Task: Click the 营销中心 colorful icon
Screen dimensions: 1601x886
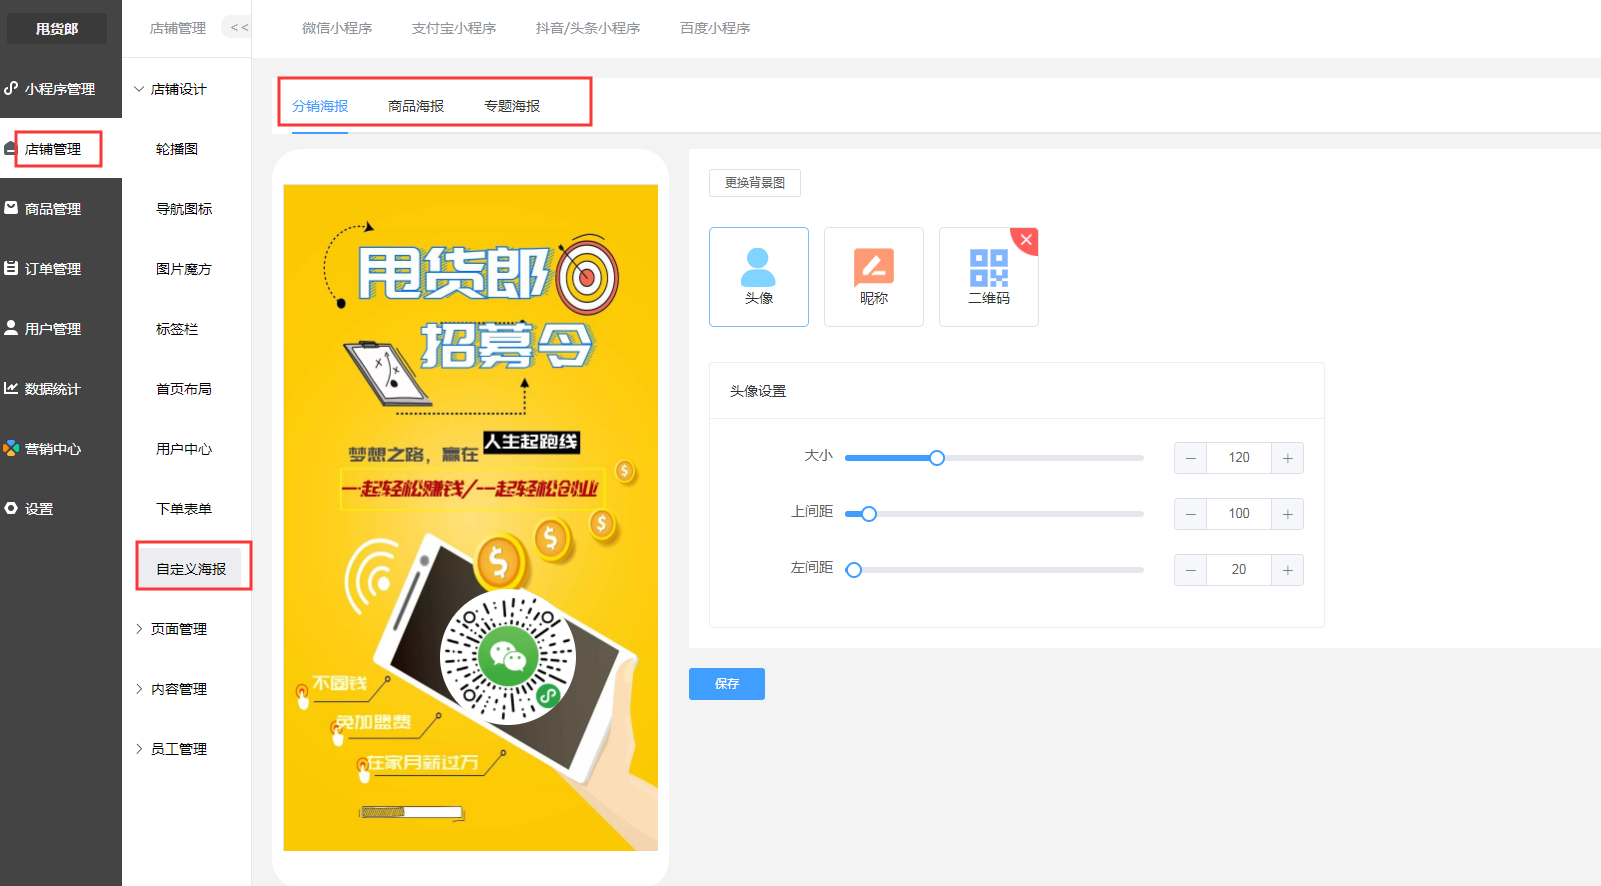Action: pos(11,448)
